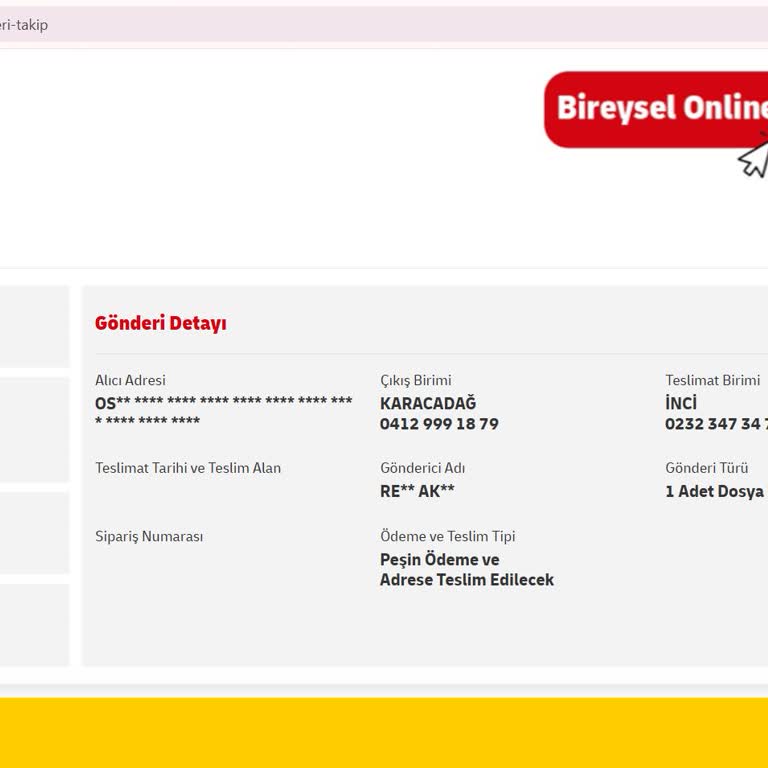Click the Sipariş Numarası label
This screenshot has width=768, height=768.
point(149,536)
